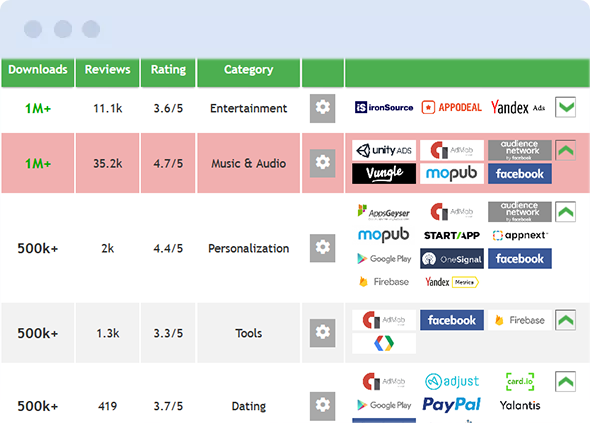Open settings gear in Tools row
This screenshot has height=423, width=590.
coord(322,333)
